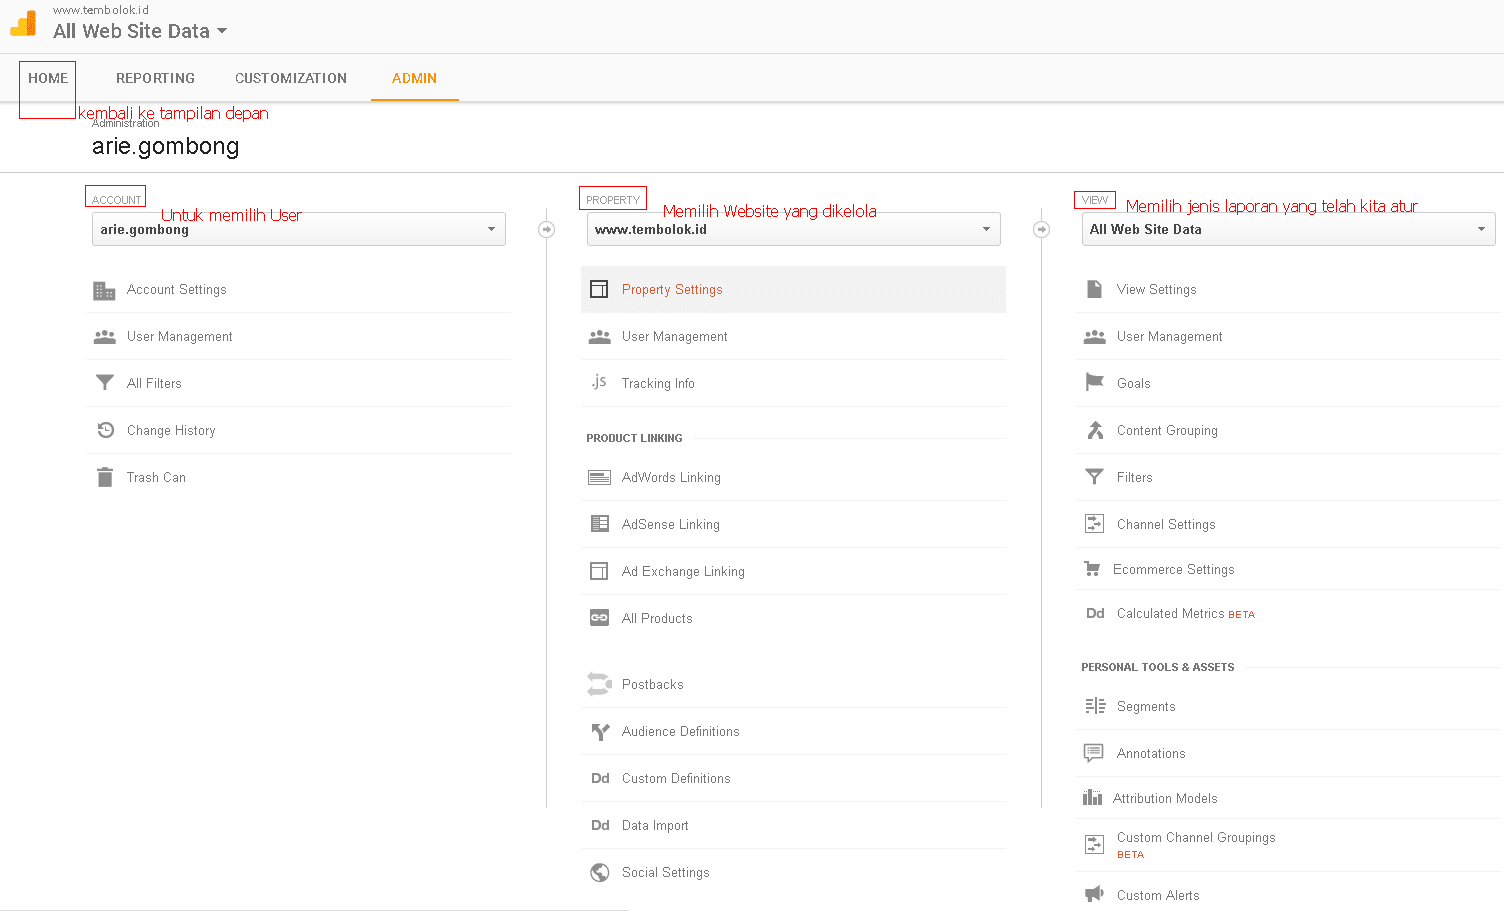The height and width of the screenshot is (911, 1504).
Task: Click the Attribution Models bar chart icon
Action: (x=1092, y=798)
